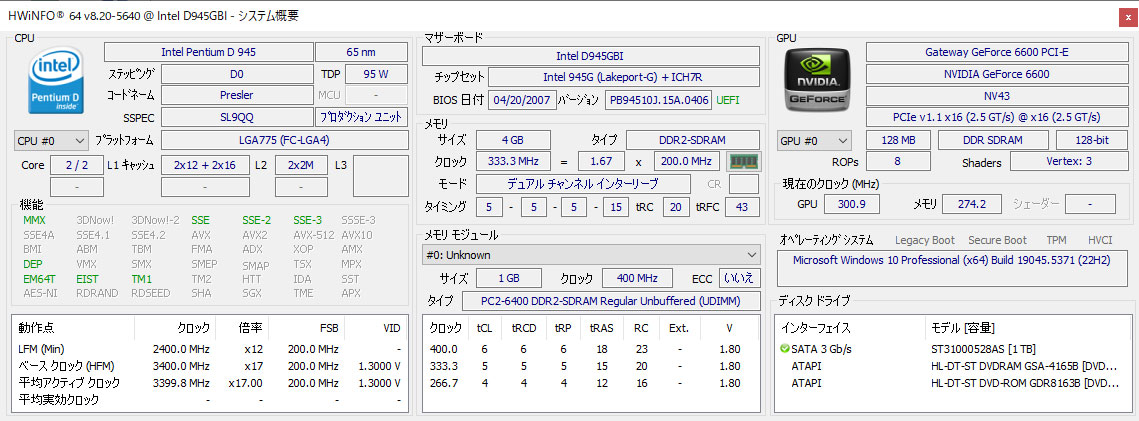Click the NVIDIA GeForce logo
The width and height of the screenshot is (1139, 421).
click(817, 79)
